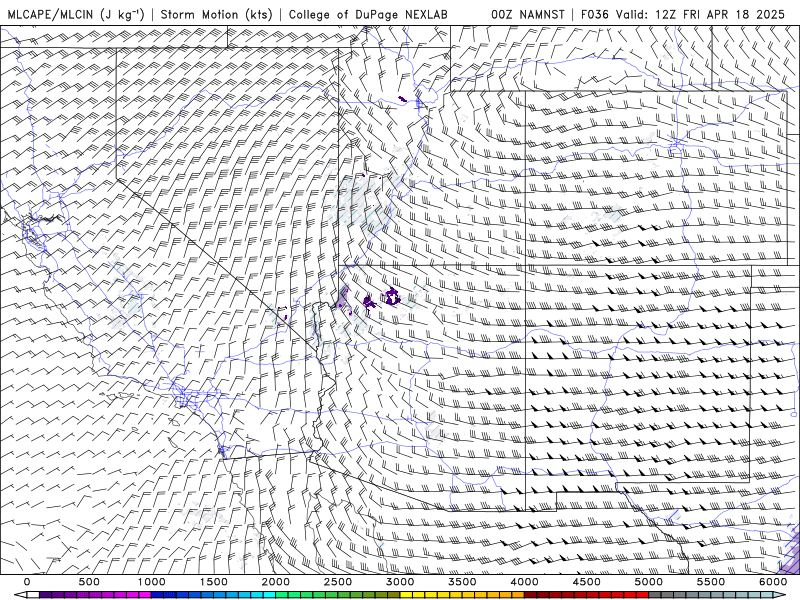Click the '6000' color scale label
Screen dimensions: 800x600
(x=773, y=582)
